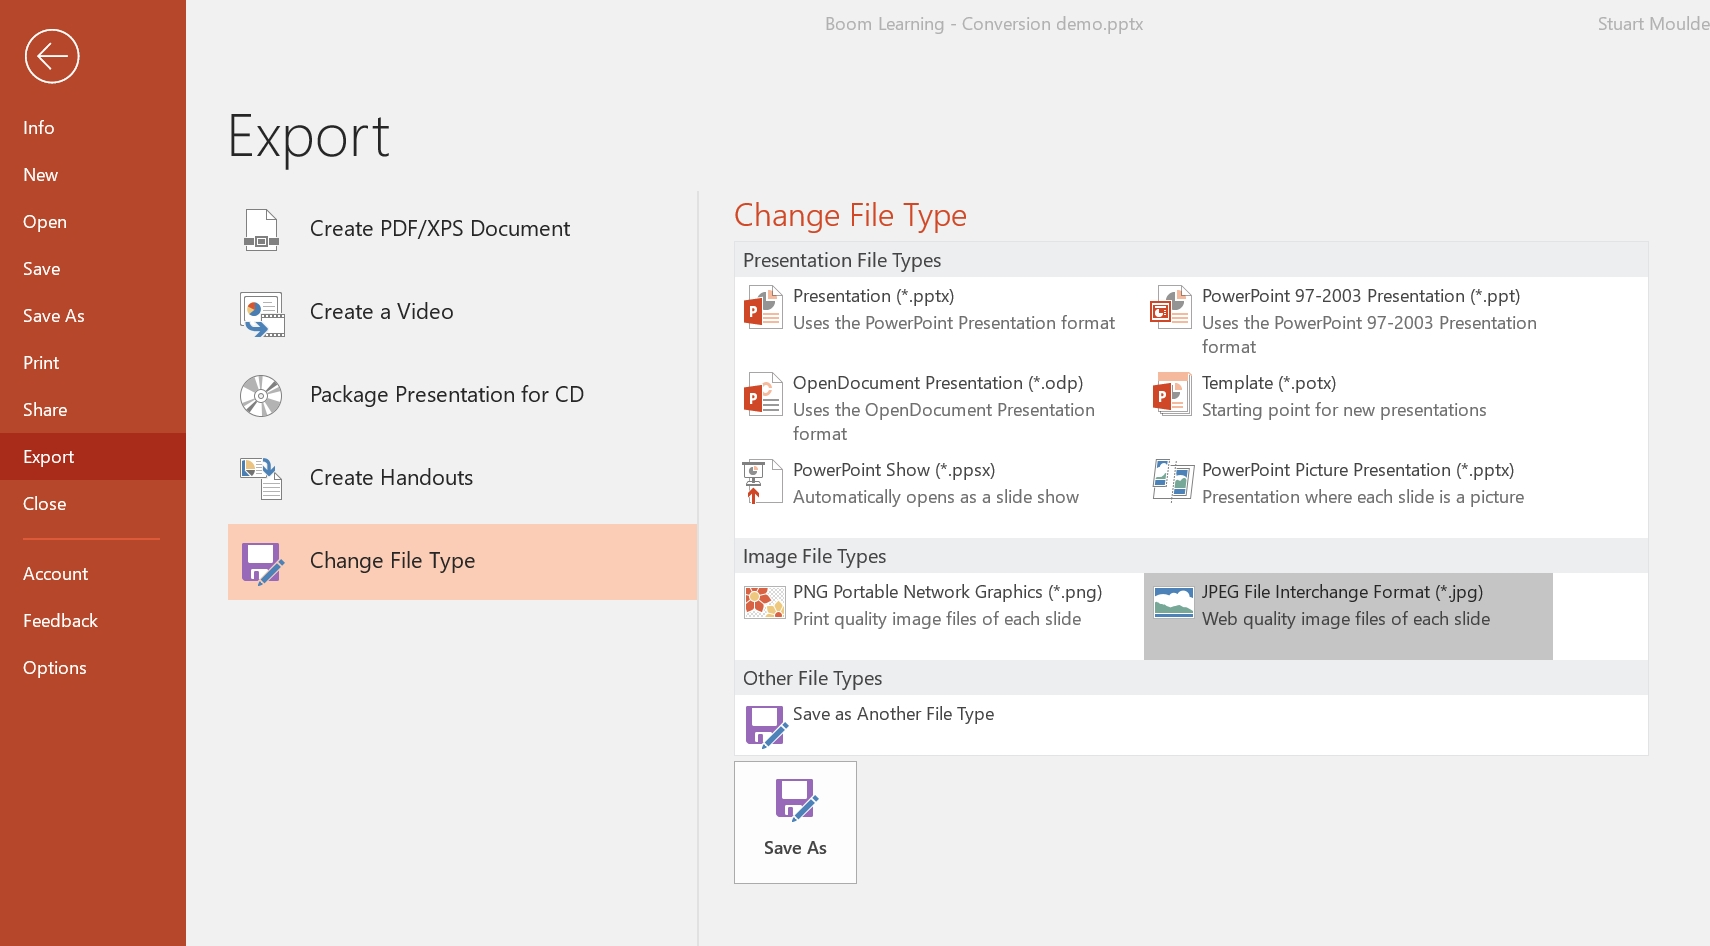Choose JPEG File Interchange Format (*.jpg)
Image resolution: width=1710 pixels, height=946 pixels.
tap(1348, 616)
